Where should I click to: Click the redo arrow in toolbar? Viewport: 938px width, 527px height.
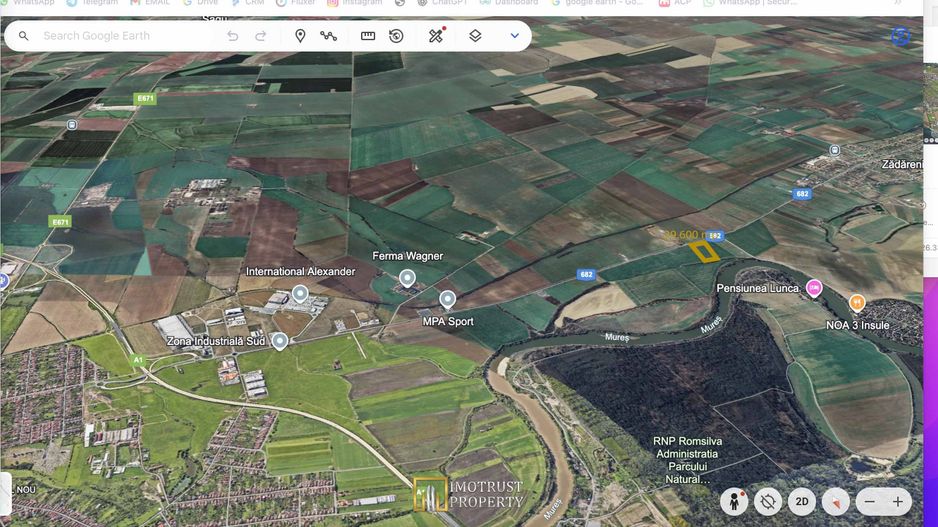pyautogui.click(x=261, y=36)
